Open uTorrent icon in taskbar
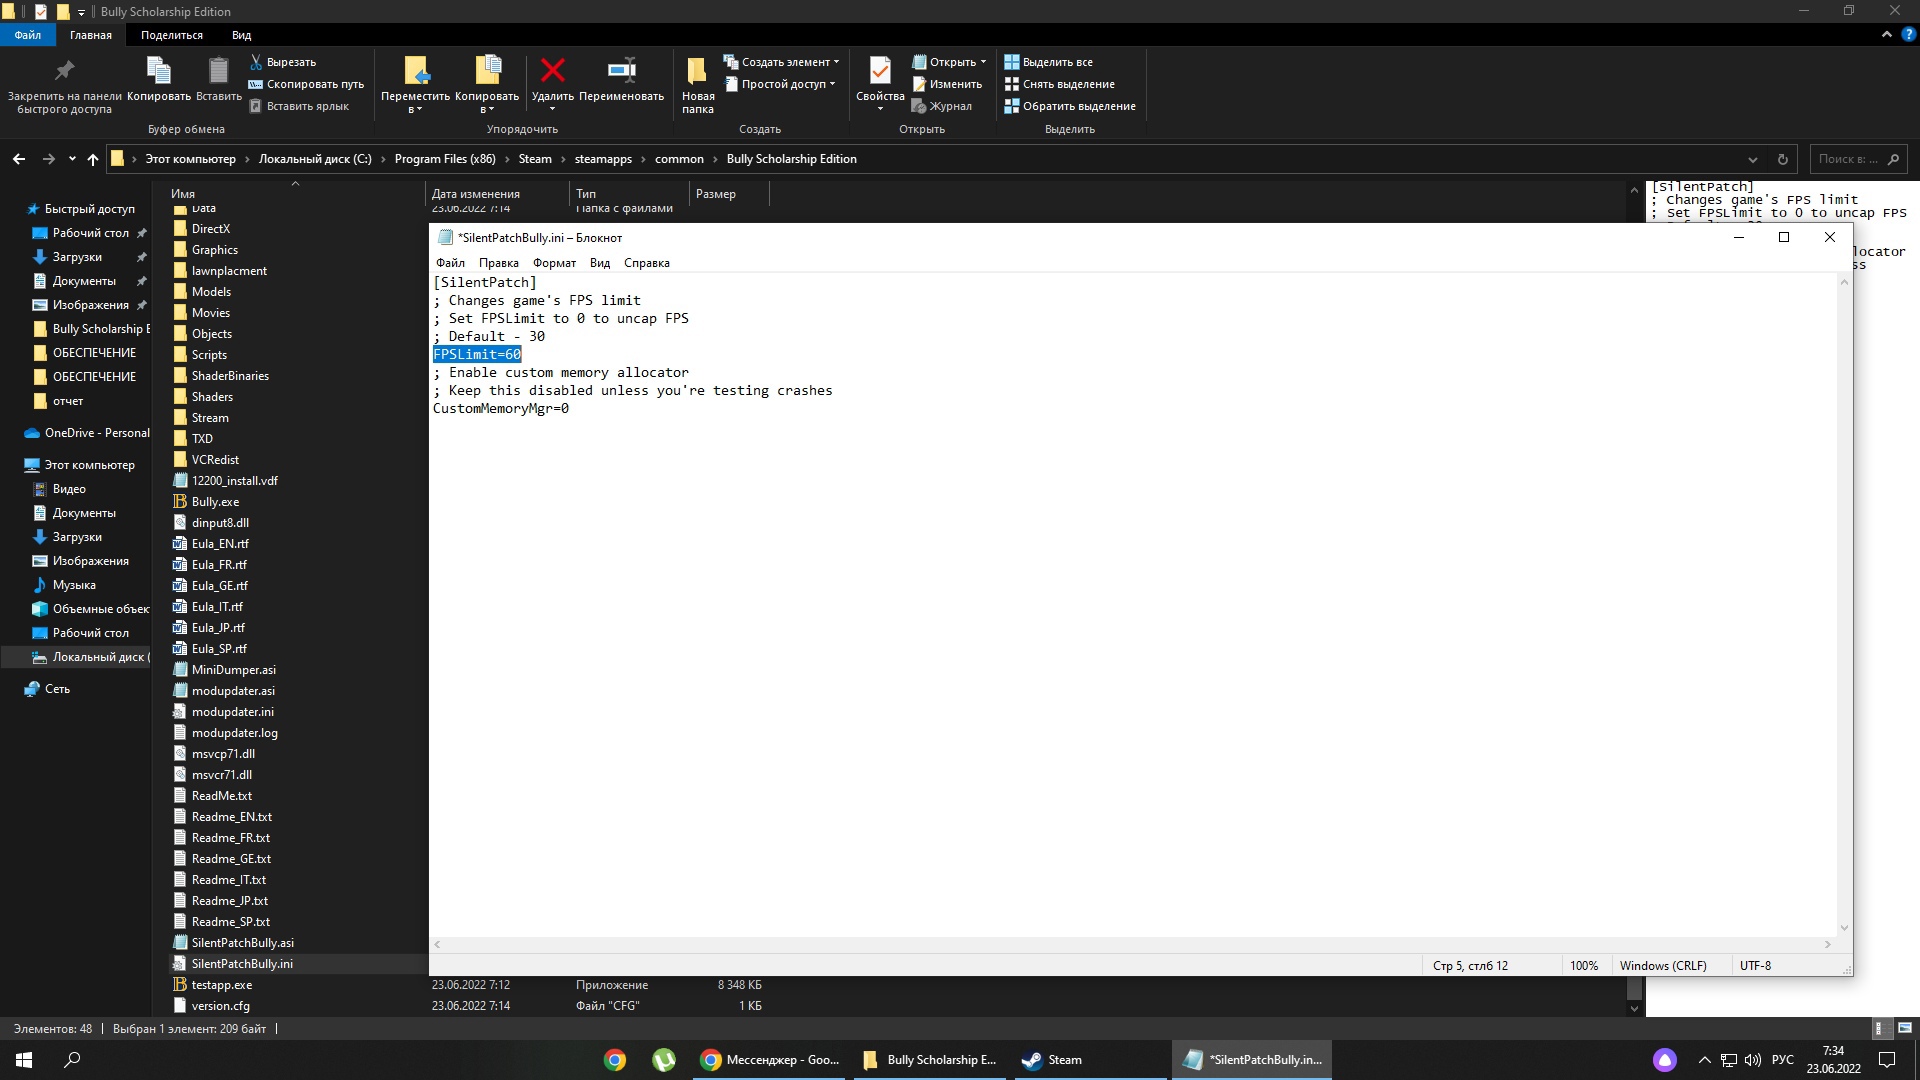Image resolution: width=1920 pixels, height=1080 pixels. (663, 1060)
